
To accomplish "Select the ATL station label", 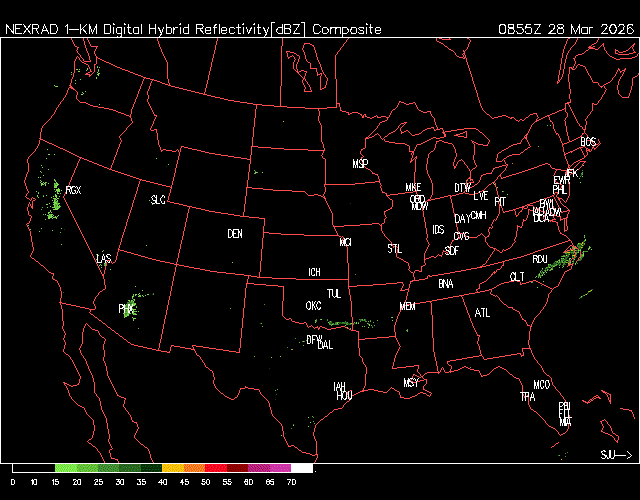I will pos(483,313).
